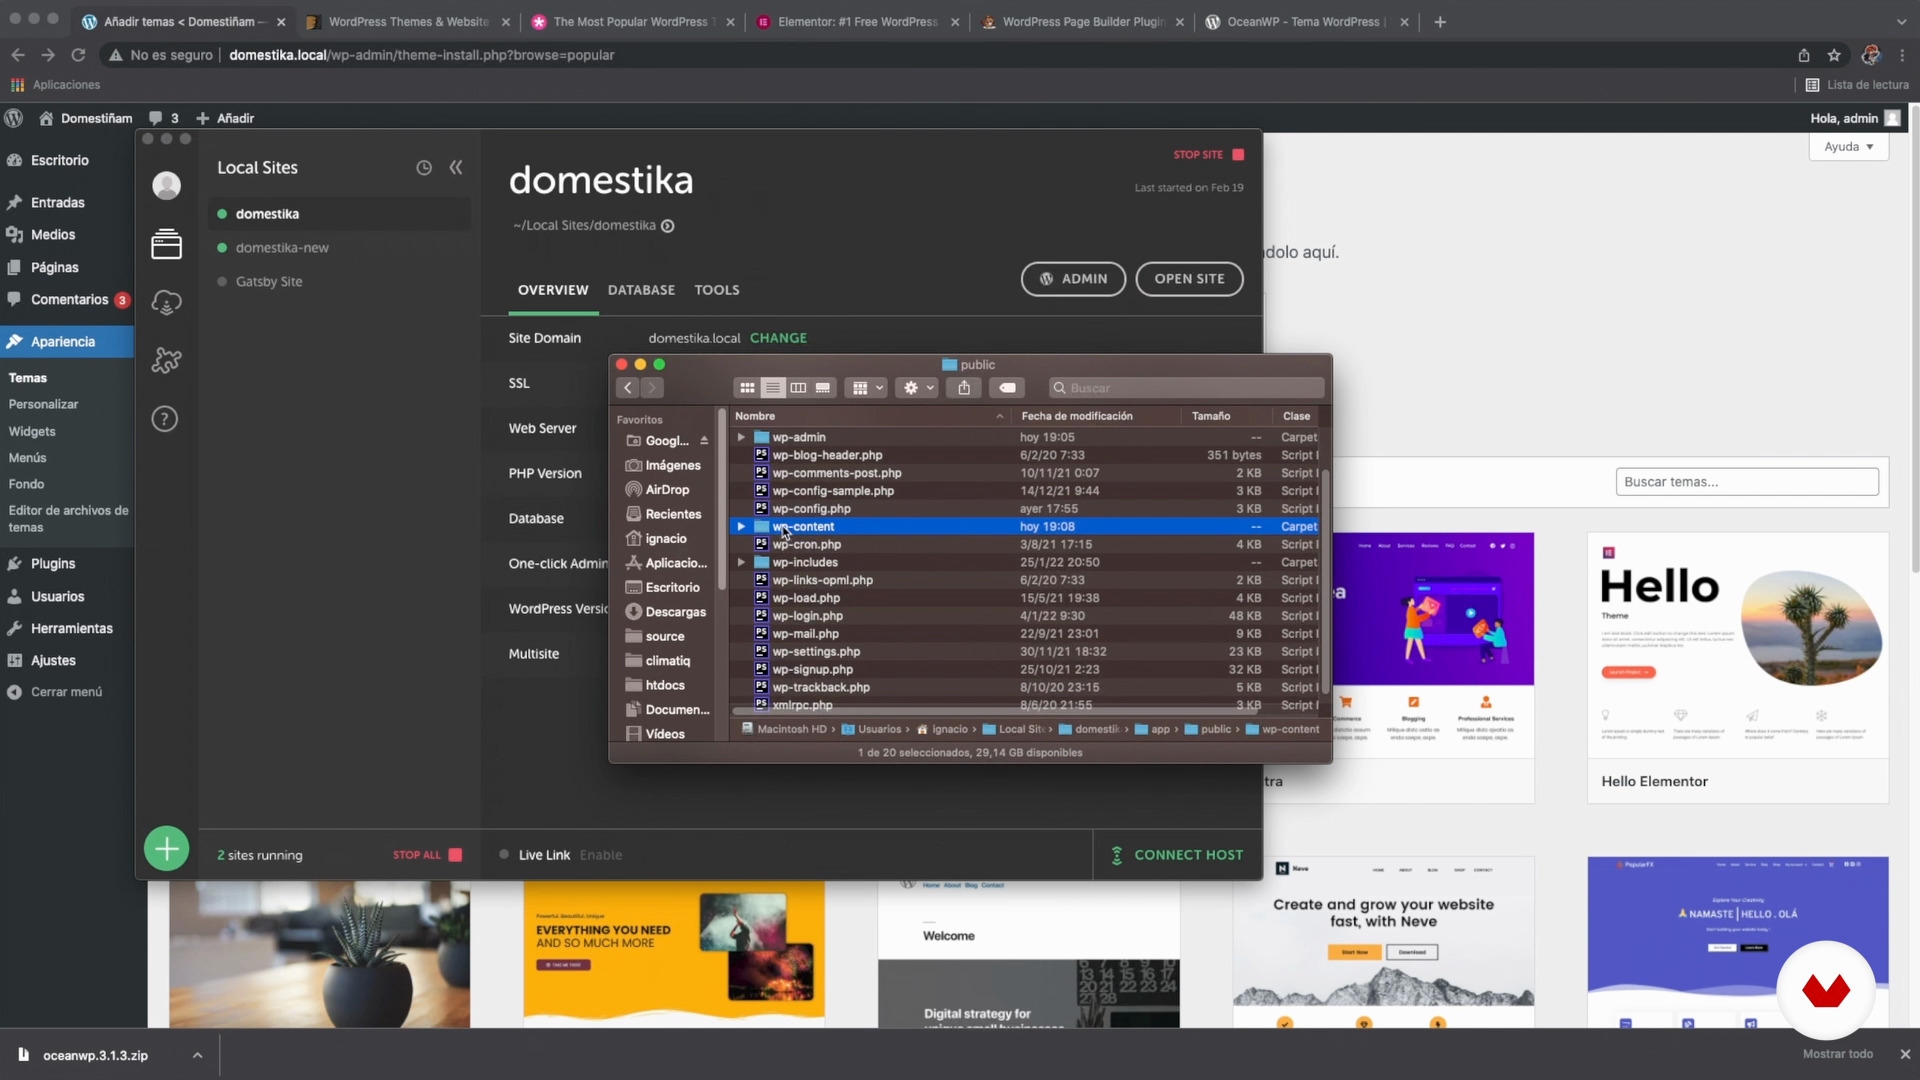Image resolution: width=1920 pixels, height=1080 pixels.
Task: Open new browser tab
Action: click(1440, 22)
